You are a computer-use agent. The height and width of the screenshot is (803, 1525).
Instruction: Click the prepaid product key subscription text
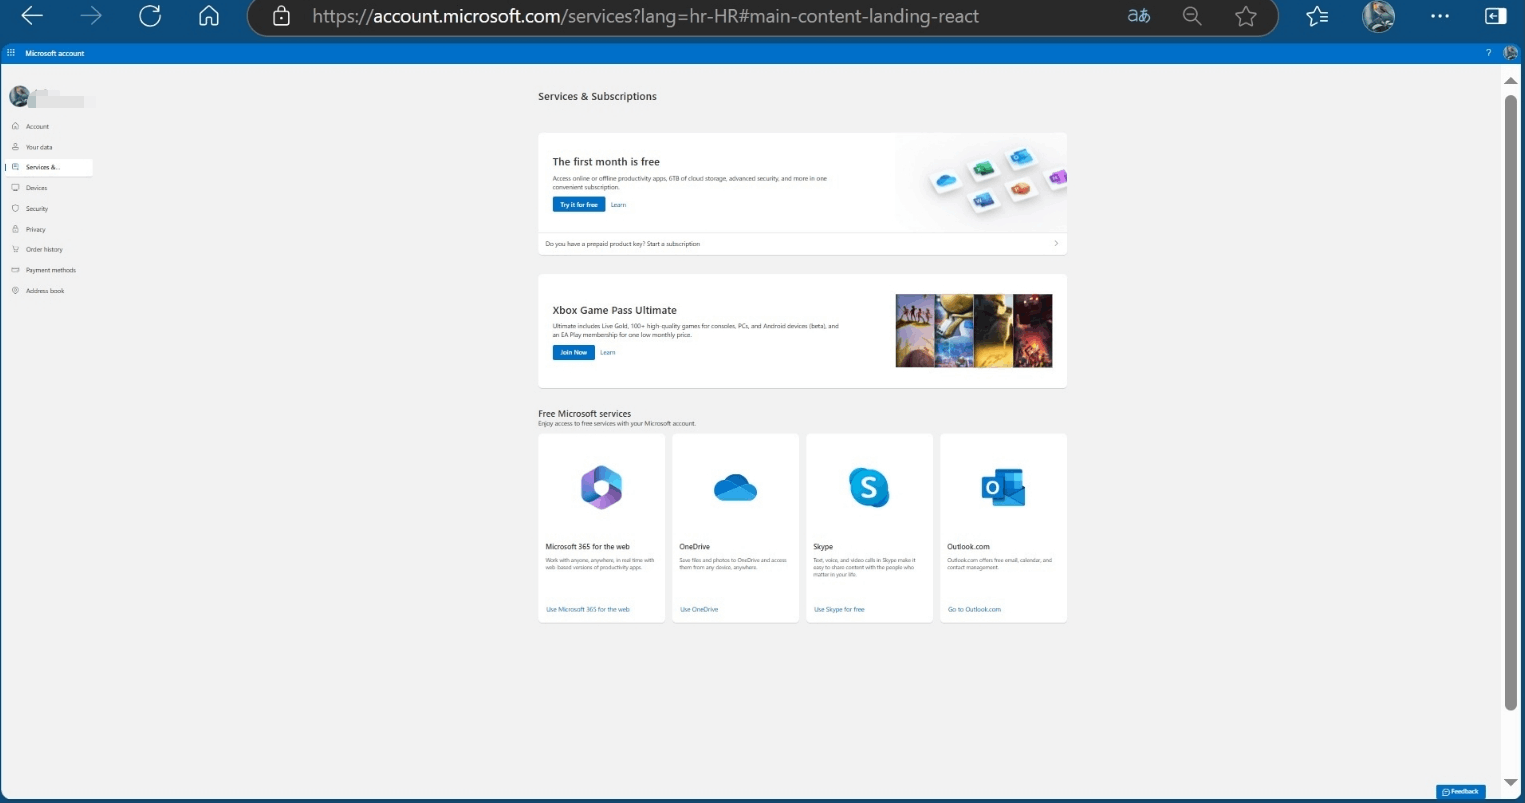coord(623,244)
